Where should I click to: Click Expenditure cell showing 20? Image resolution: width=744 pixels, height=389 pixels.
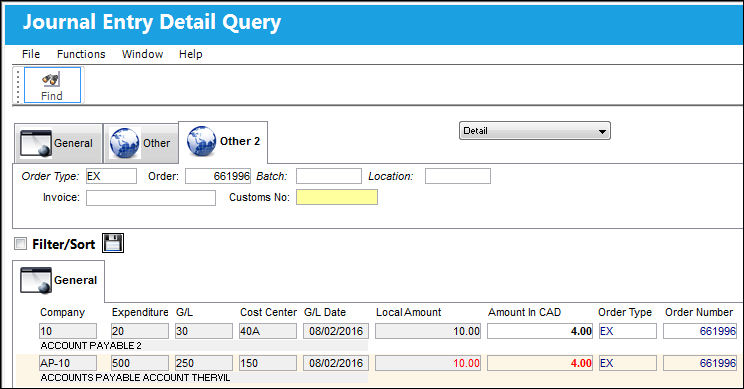[140, 331]
